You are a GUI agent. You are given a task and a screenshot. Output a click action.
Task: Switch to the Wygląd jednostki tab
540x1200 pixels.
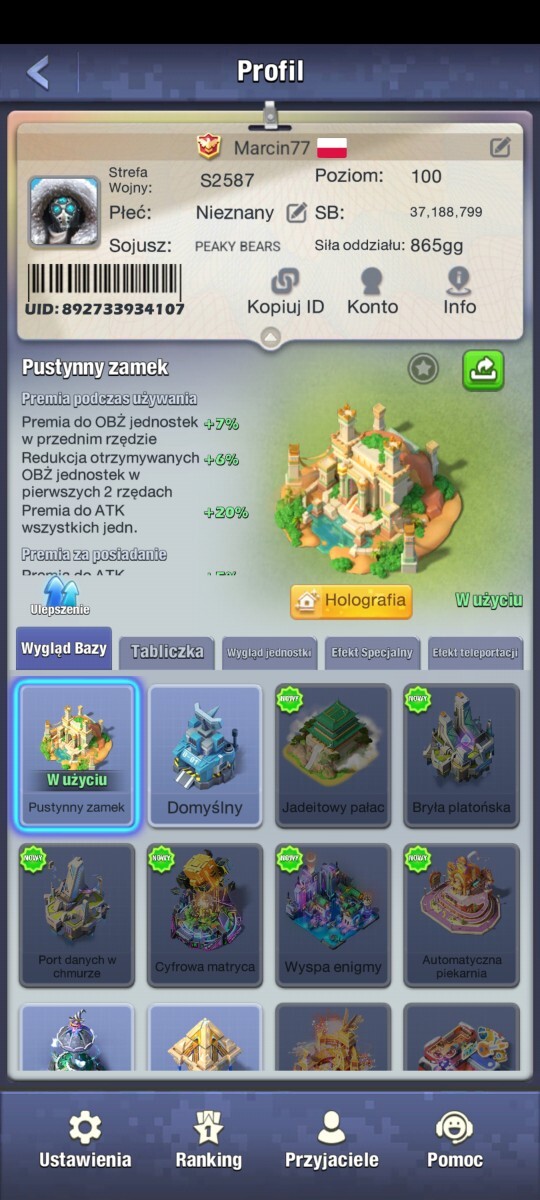coord(270,653)
